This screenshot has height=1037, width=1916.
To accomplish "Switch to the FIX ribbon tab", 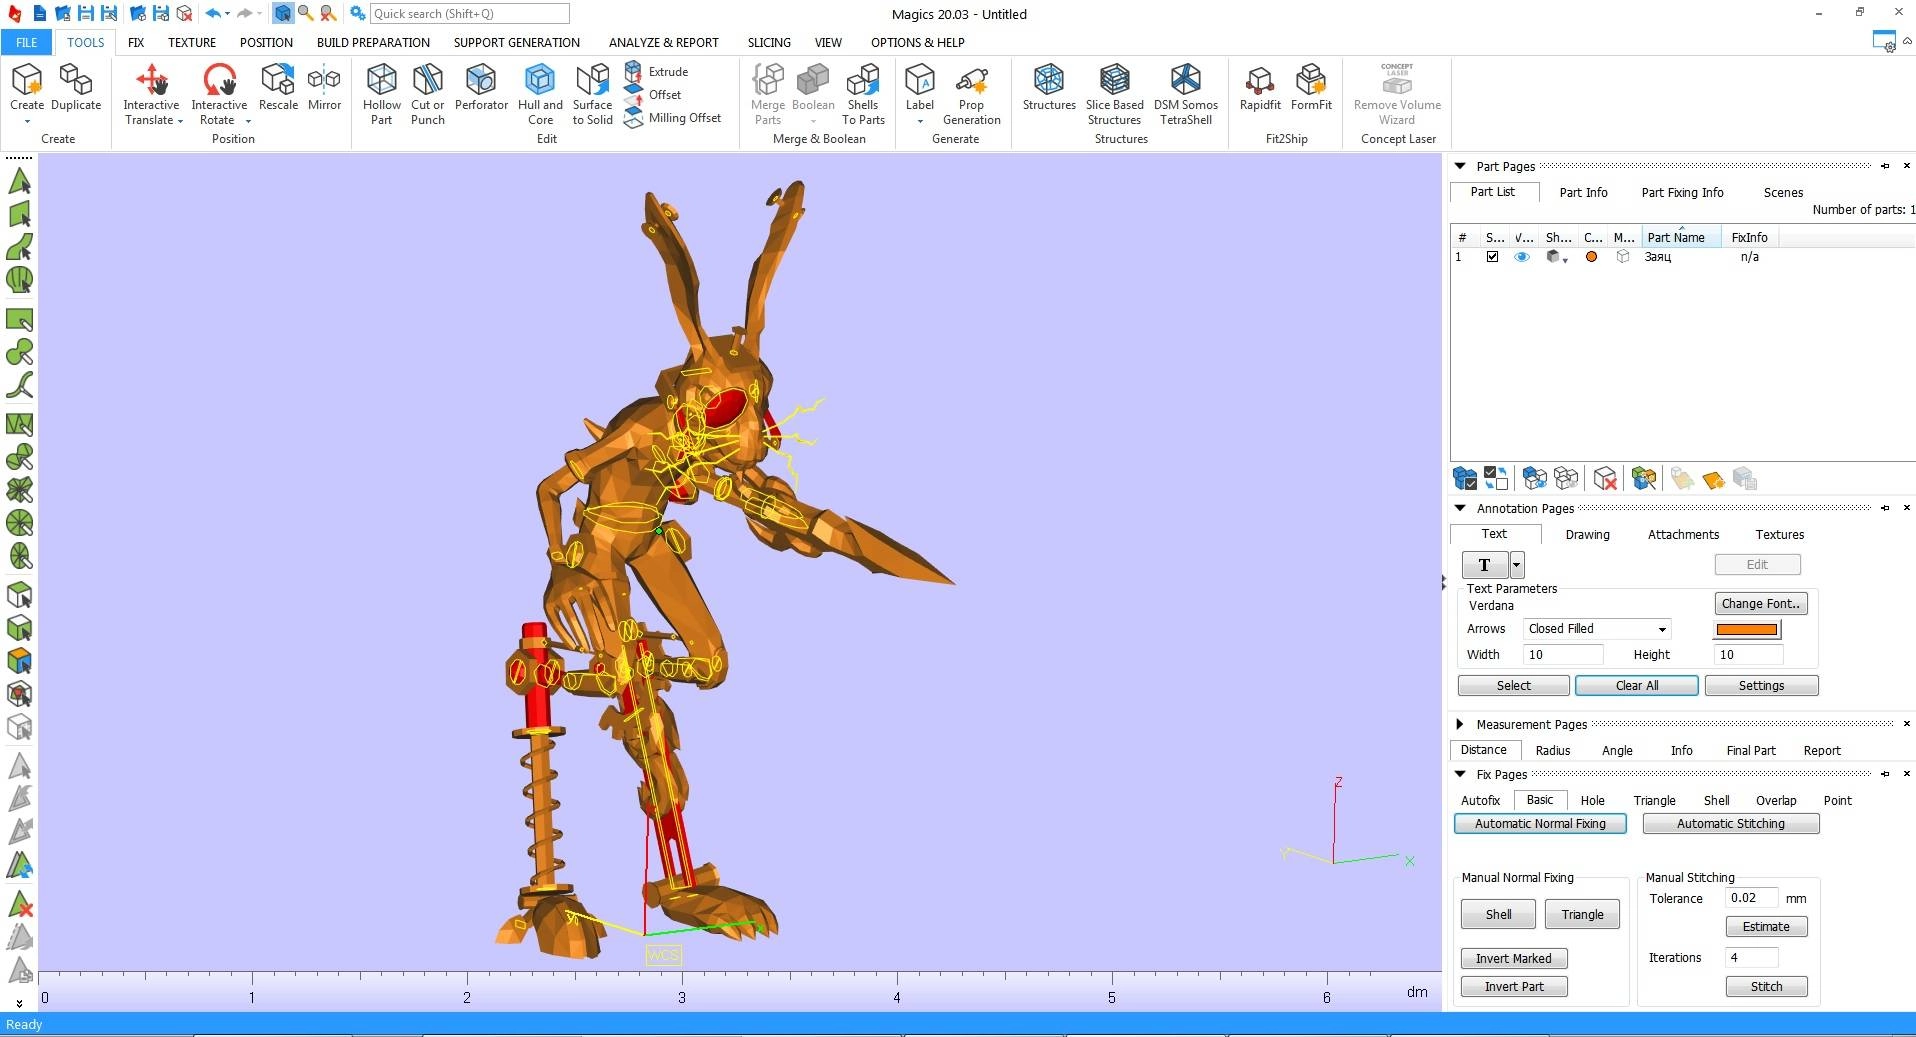I will coord(136,42).
